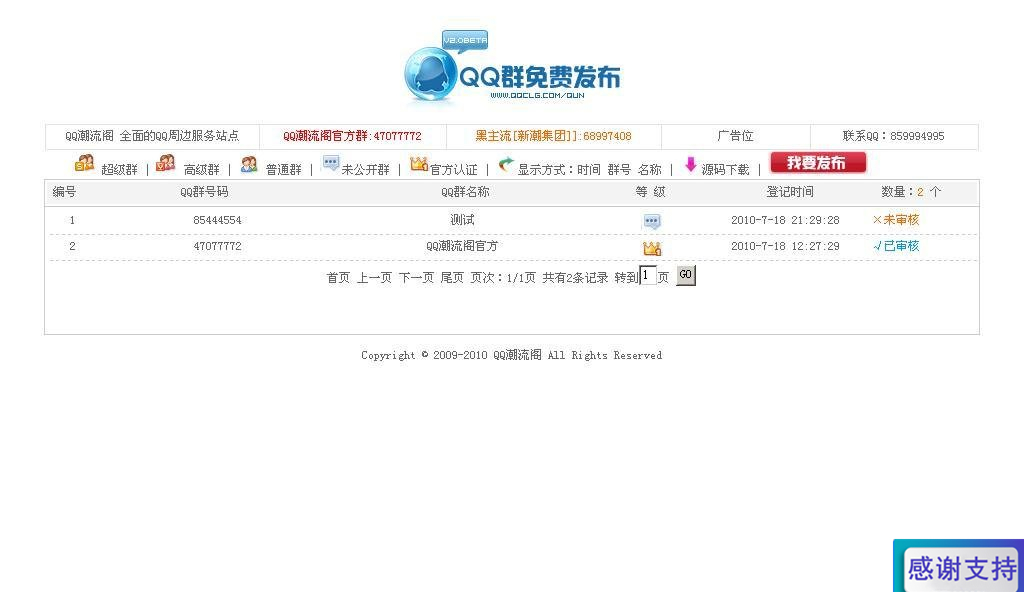Image resolution: width=1024 pixels, height=592 pixels.
Task: Click the GO page jump button
Action: pyautogui.click(x=685, y=275)
